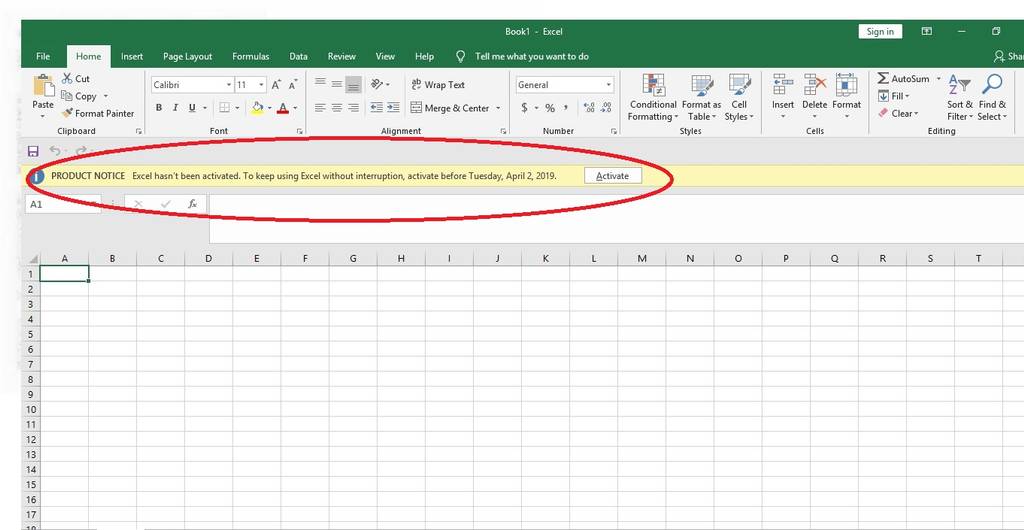Switch to the Data tab
The width and height of the screenshot is (1024, 530).
pyautogui.click(x=298, y=57)
